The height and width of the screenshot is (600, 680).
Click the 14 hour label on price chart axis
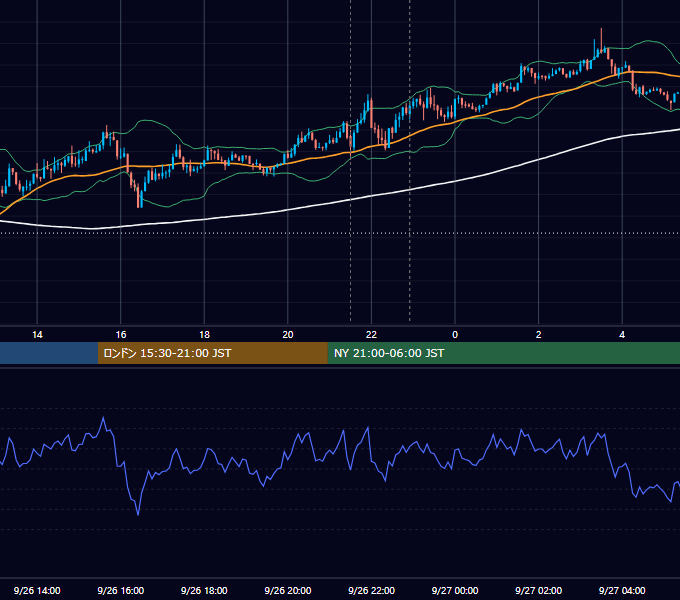(x=37, y=335)
